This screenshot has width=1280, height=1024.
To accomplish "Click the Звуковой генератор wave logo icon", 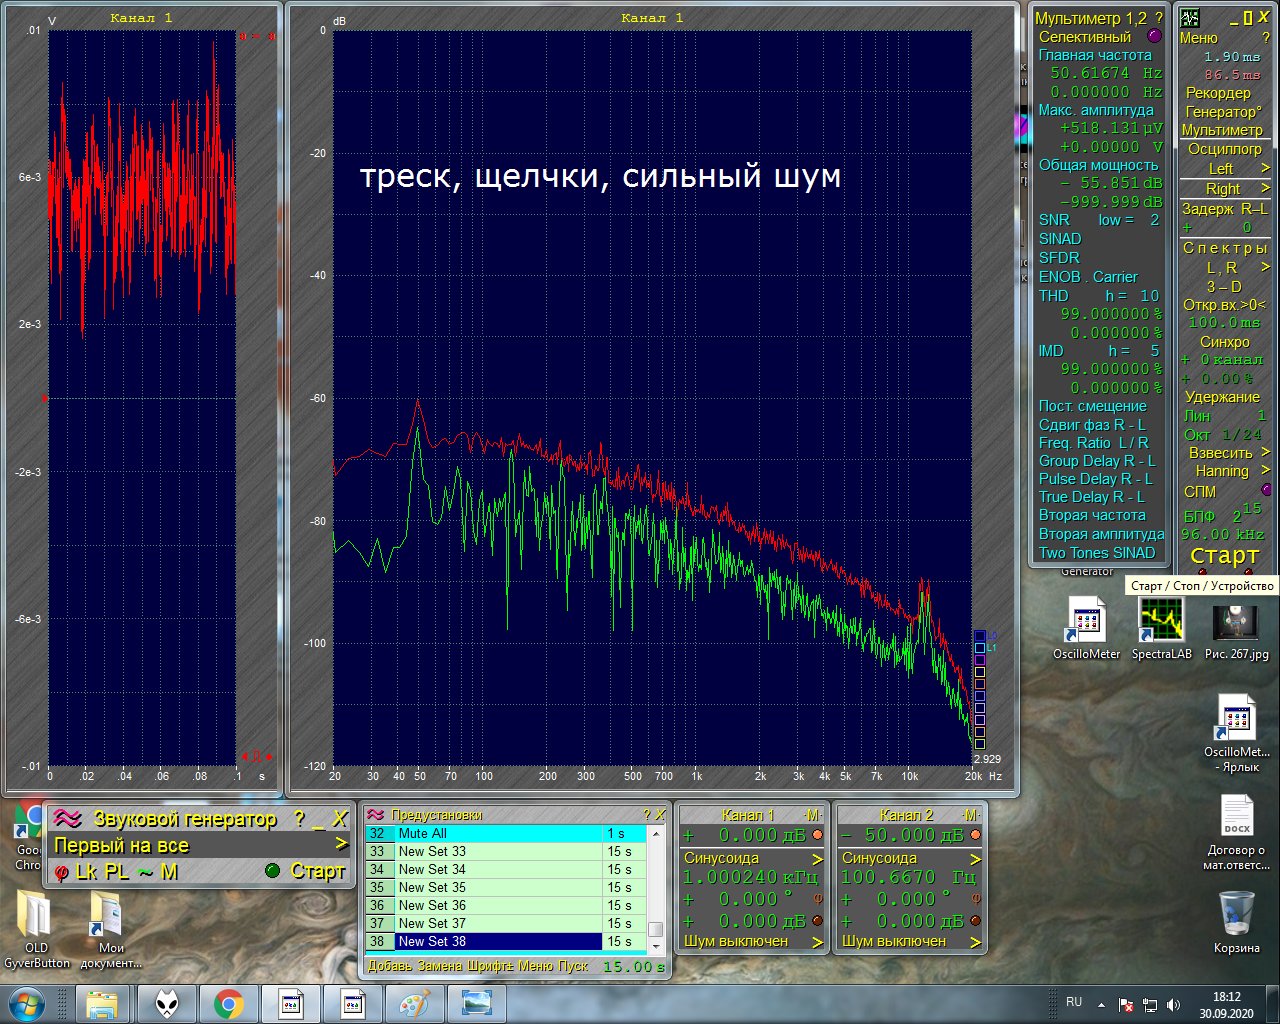I will 67,818.
